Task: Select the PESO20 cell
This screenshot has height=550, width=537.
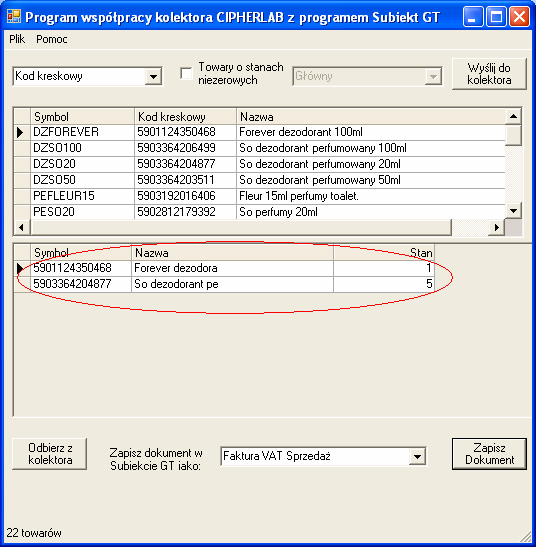Action: [x=82, y=212]
